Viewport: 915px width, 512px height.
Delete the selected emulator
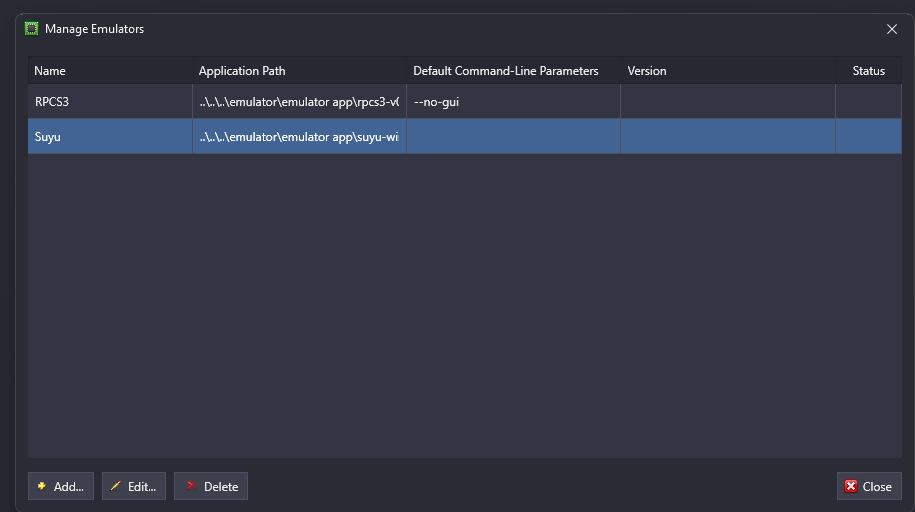point(211,486)
